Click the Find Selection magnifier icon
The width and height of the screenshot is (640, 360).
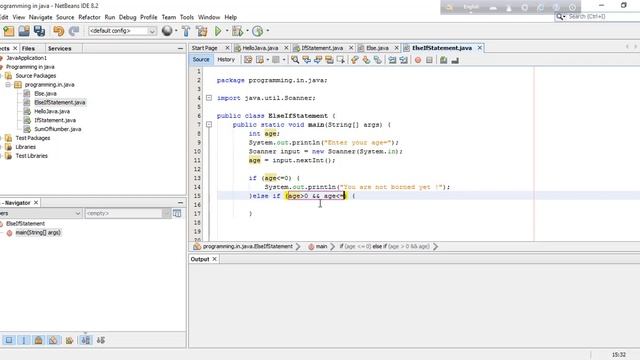pyautogui.click(x=295, y=60)
